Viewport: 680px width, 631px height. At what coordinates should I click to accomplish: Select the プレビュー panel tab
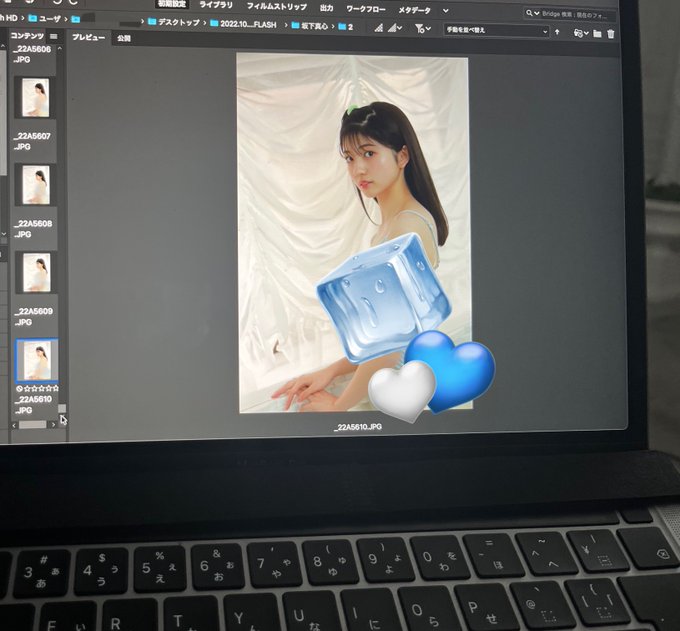88,37
